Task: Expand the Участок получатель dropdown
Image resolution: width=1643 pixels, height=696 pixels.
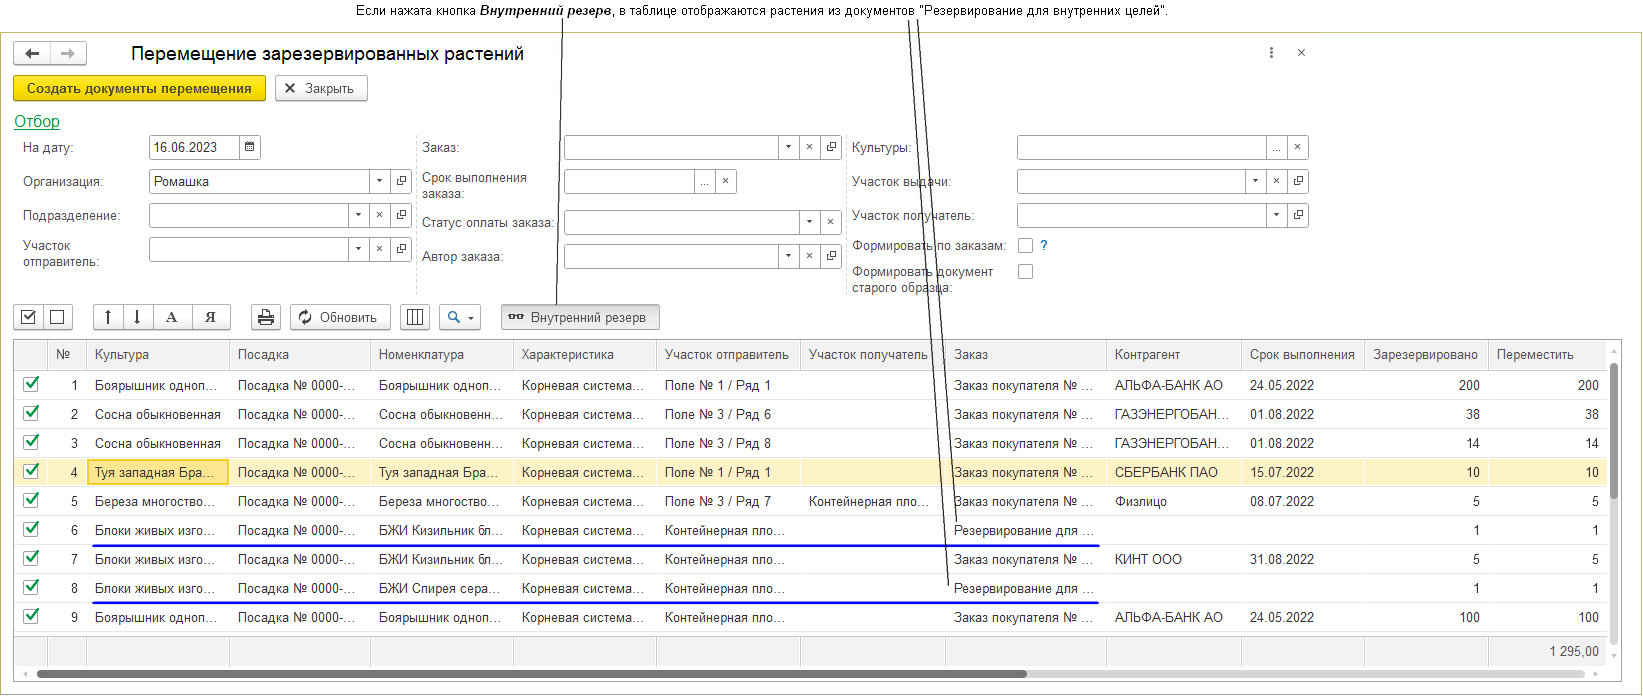Action: click(1277, 215)
